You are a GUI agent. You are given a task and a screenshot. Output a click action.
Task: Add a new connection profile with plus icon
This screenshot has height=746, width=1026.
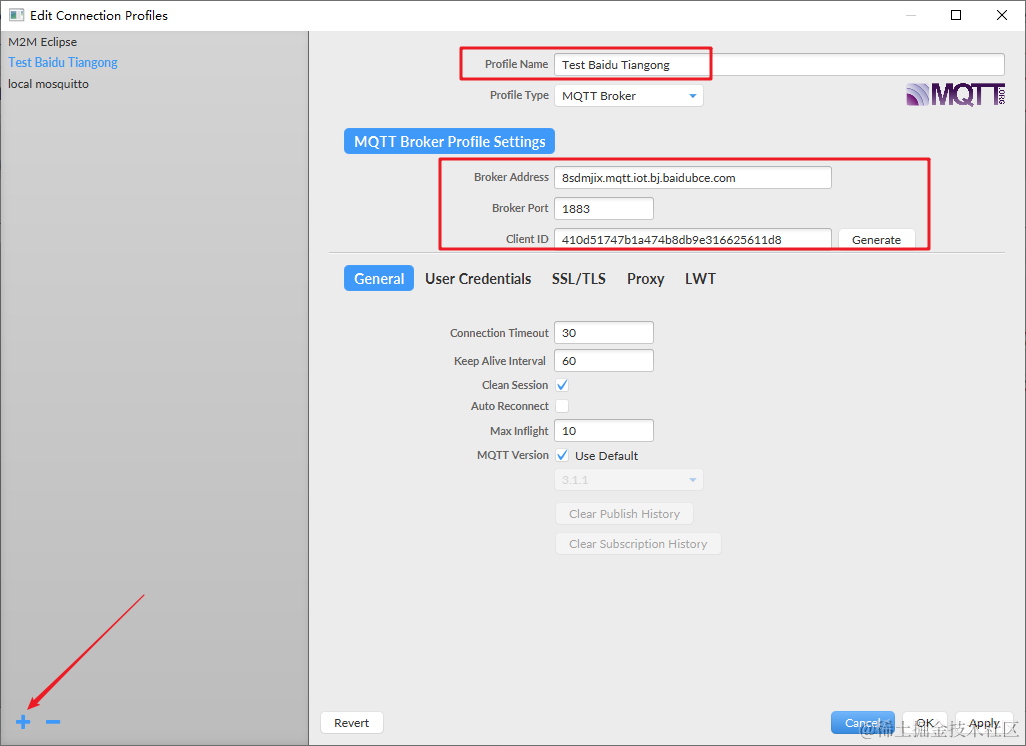pos(23,722)
